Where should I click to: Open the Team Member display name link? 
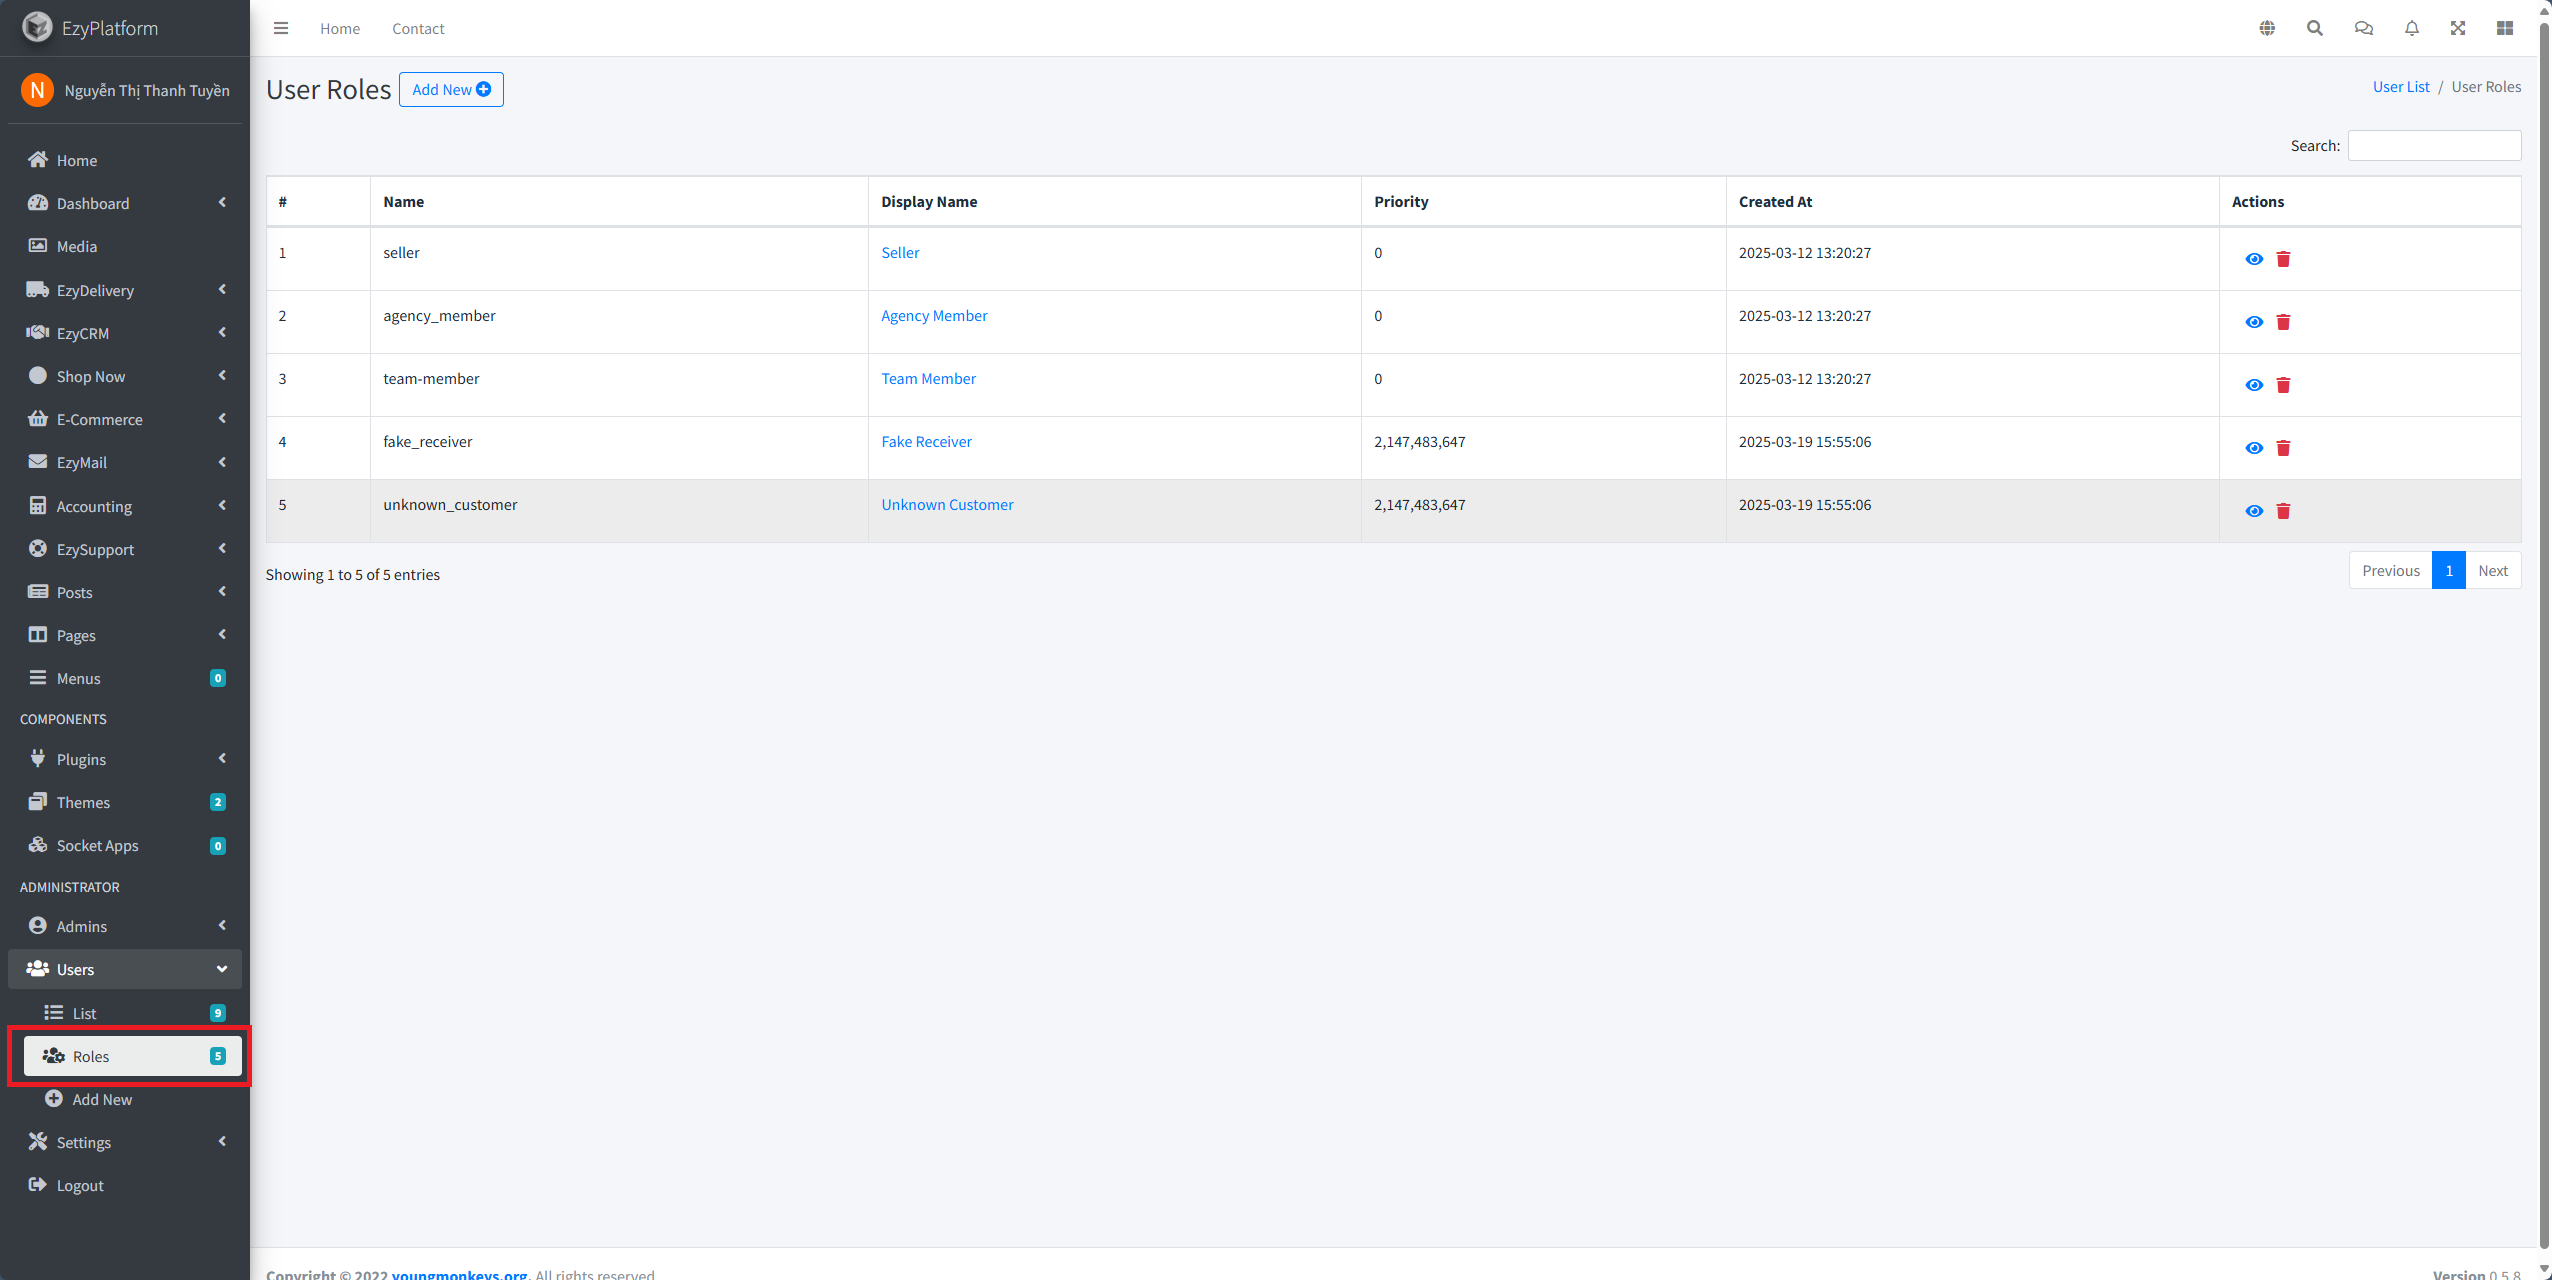(928, 379)
